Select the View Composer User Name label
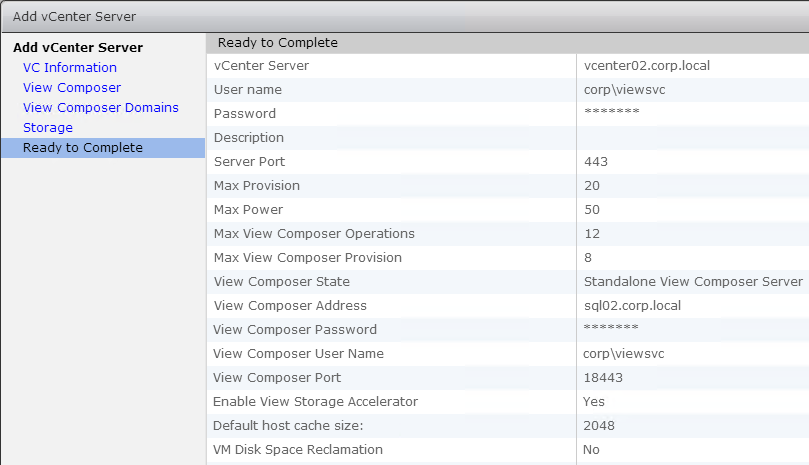 pos(298,354)
